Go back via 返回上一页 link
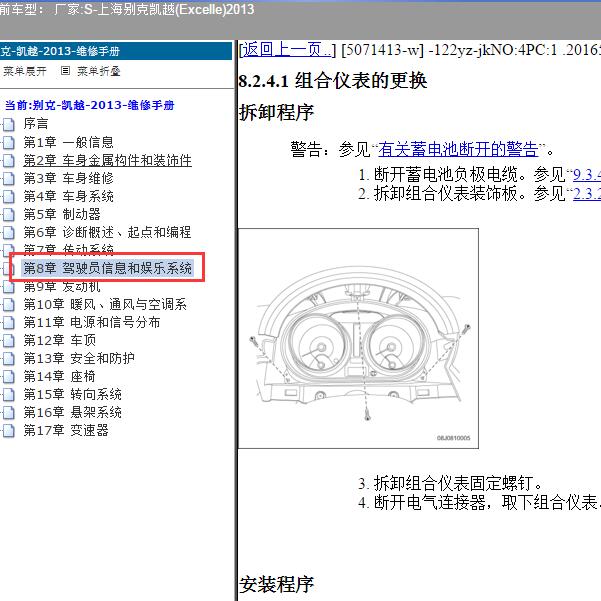Image resolution: width=601 pixels, height=601 pixels. (287, 50)
